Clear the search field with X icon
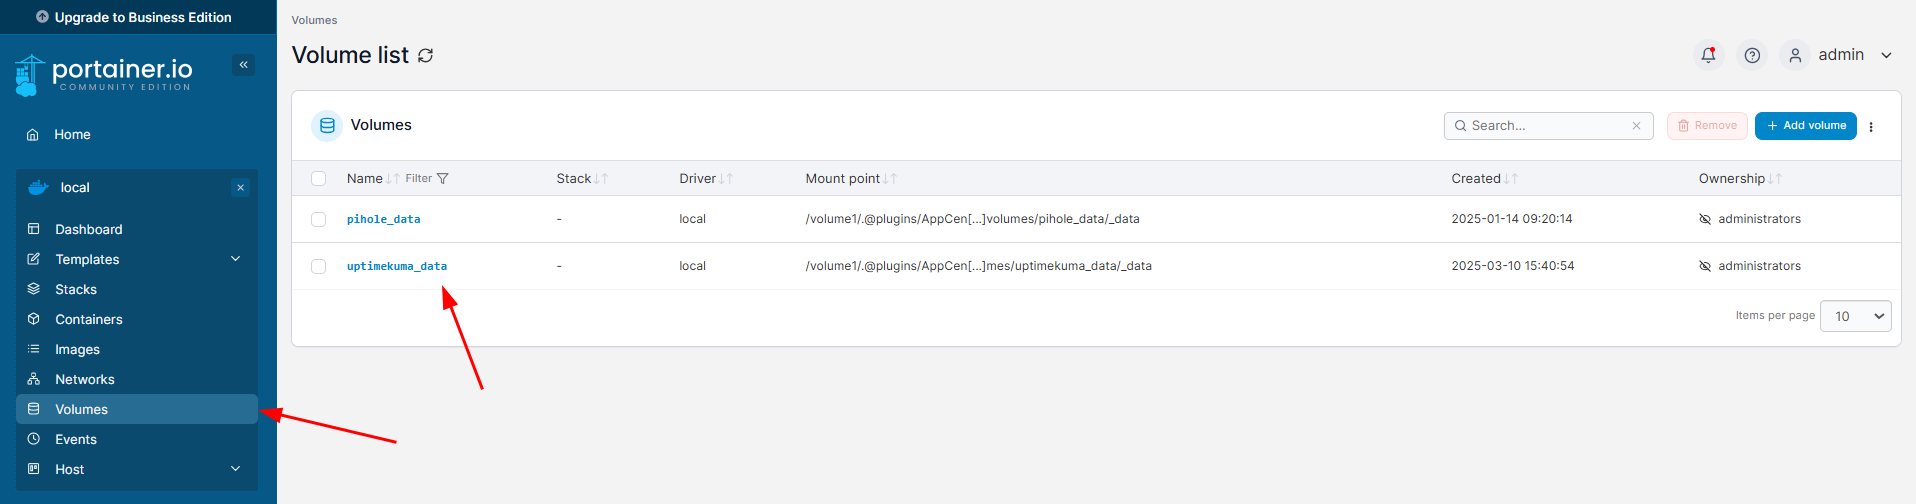This screenshot has height=504, width=1916. click(1636, 126)
